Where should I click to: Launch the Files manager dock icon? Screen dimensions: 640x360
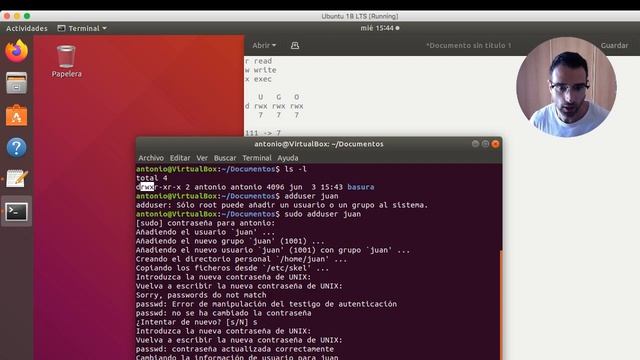tap(16, 83)
